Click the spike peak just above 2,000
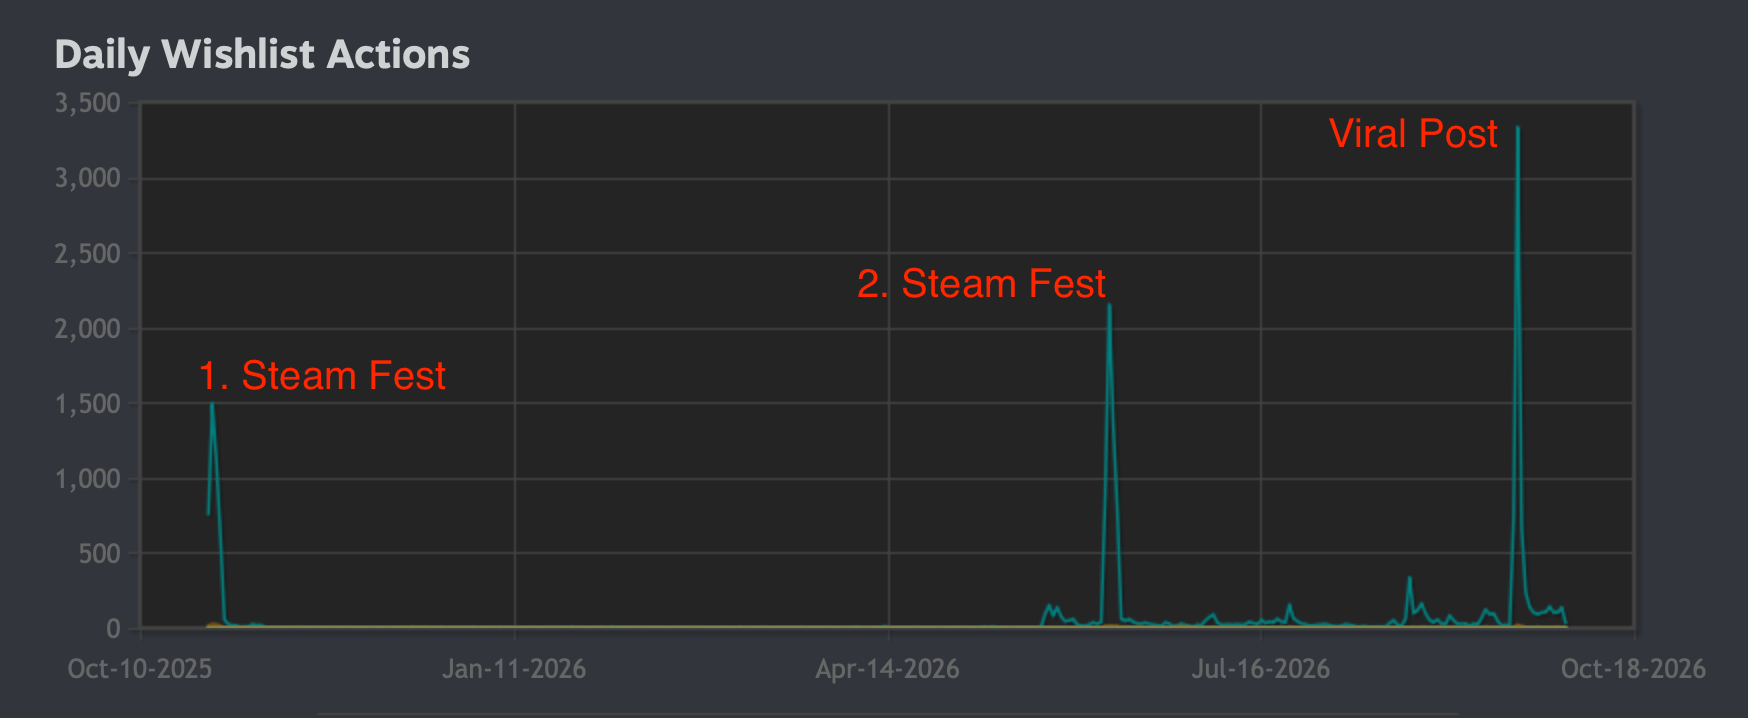The width and height of the screenshot is (1748, 718). coord(1110,305)
